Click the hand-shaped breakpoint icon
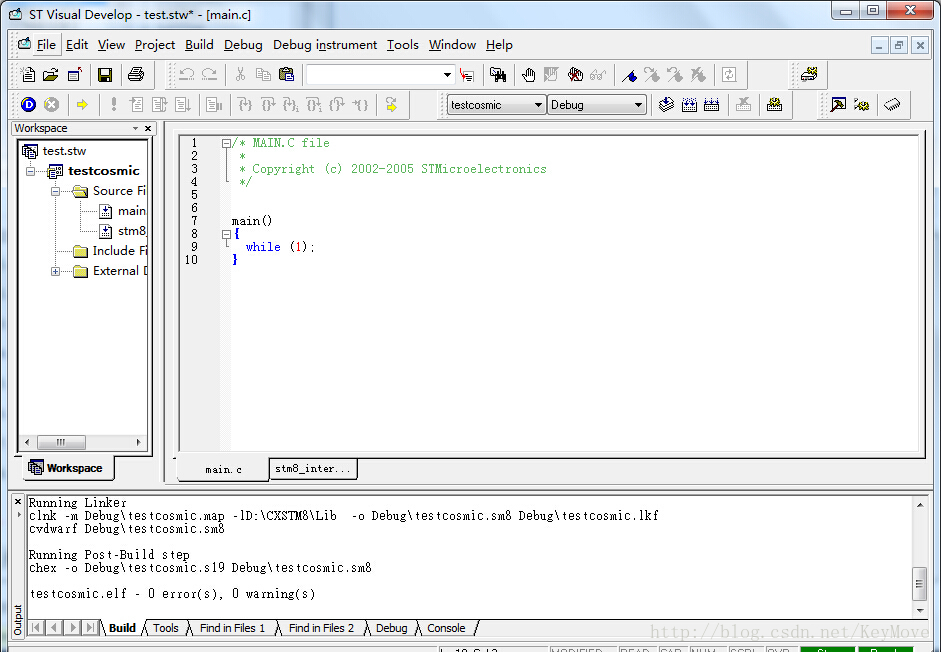 click(x=528, y=75)
